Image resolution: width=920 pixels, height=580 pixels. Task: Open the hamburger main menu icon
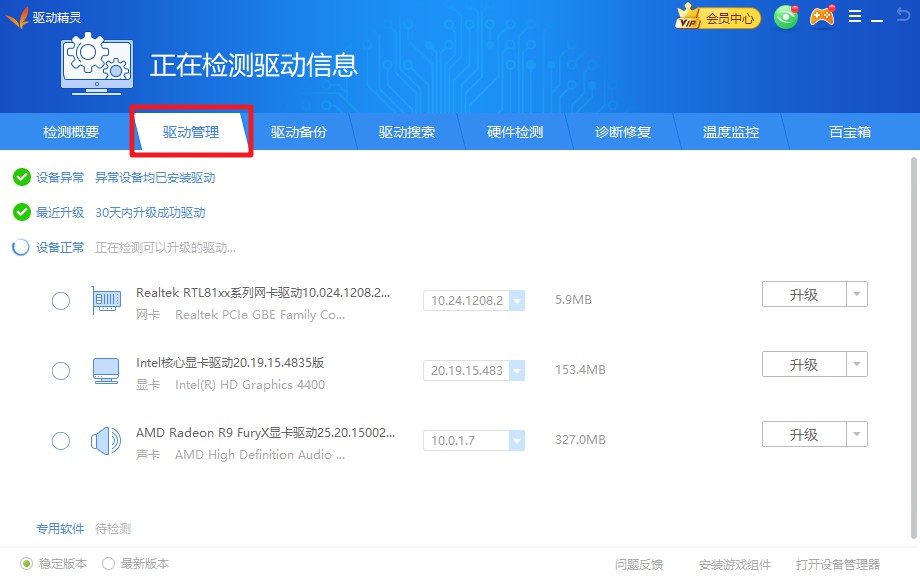[855, 16]
